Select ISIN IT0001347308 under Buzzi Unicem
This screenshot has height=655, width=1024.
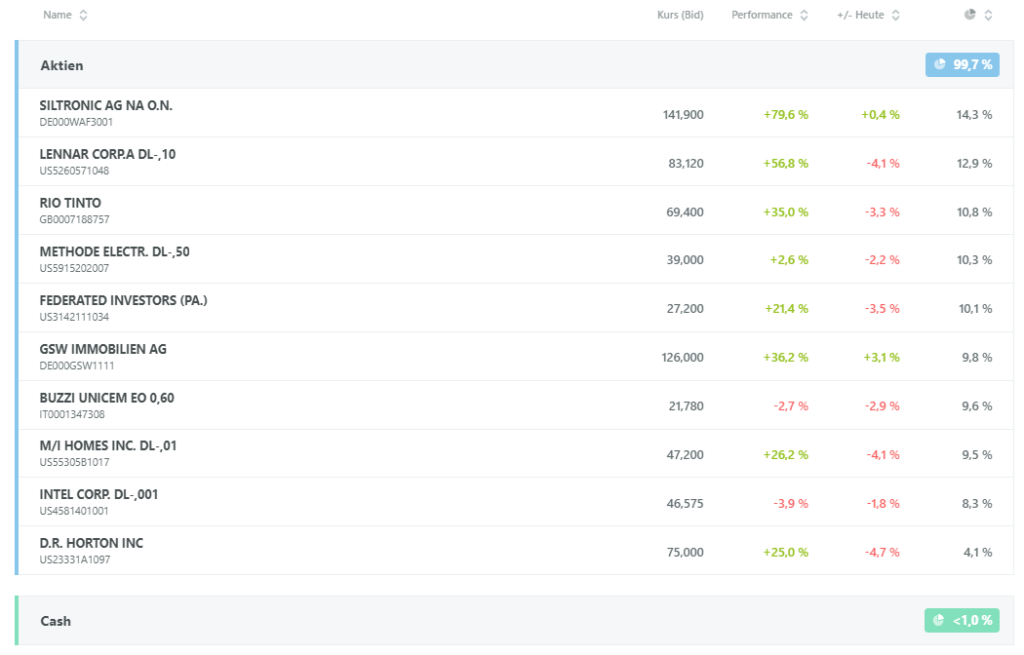point(72,415)
